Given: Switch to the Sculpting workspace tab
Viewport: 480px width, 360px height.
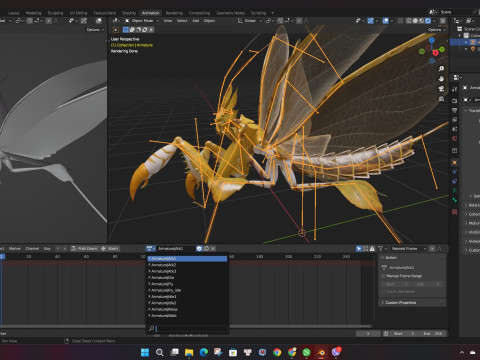Looking at the screenshot, I should pos(55,13).
